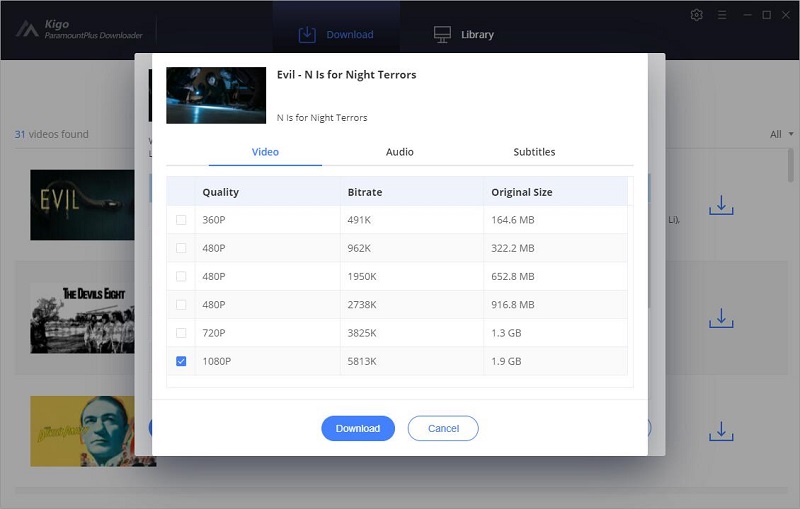The width and height of the screenshot is (800, 509).
Task: Select the Video tab in the dialog
Action: (265, 152)
